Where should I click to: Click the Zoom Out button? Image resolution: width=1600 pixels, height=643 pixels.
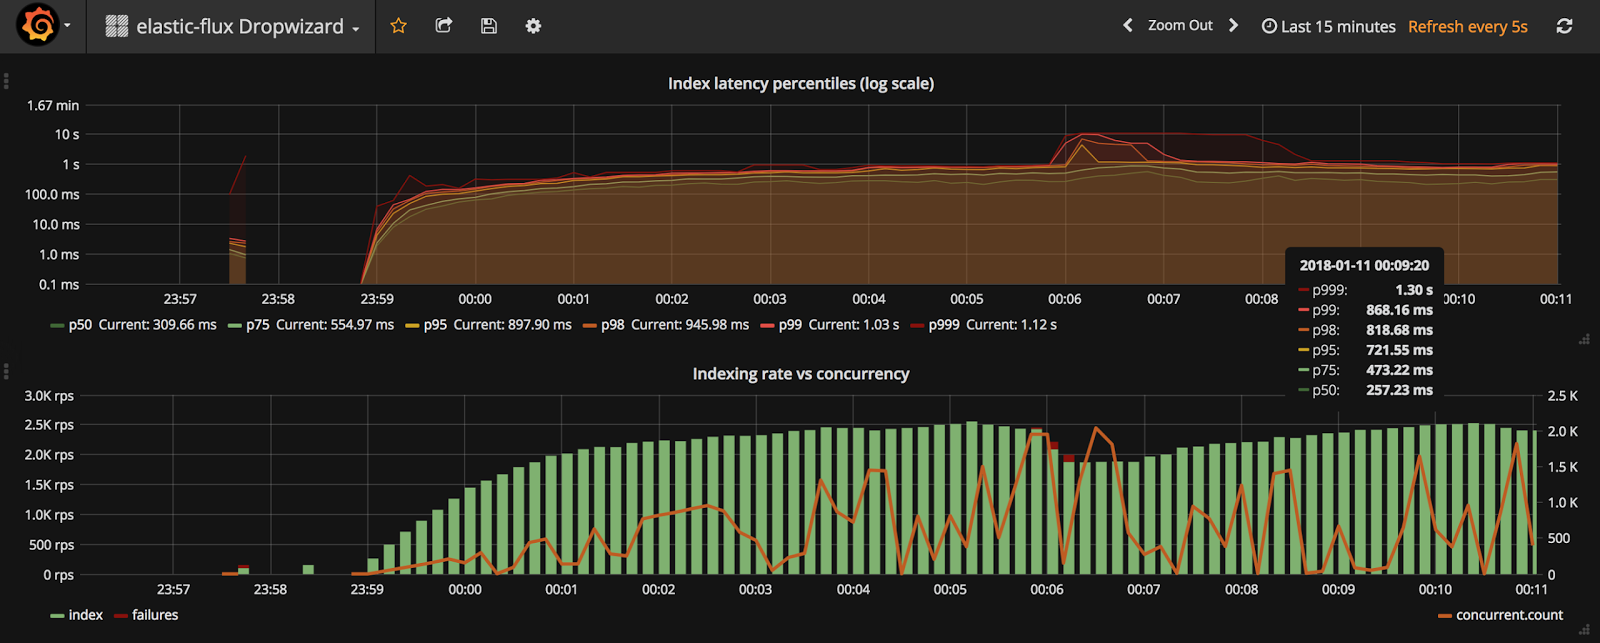point(1180,26)
